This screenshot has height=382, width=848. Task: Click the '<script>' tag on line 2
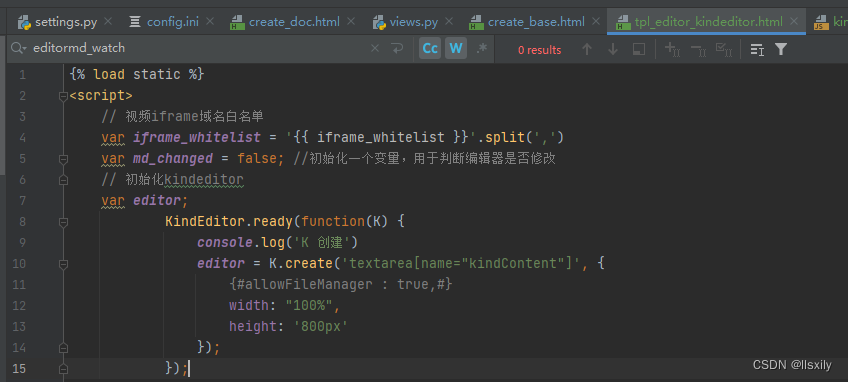click(101, 95)
